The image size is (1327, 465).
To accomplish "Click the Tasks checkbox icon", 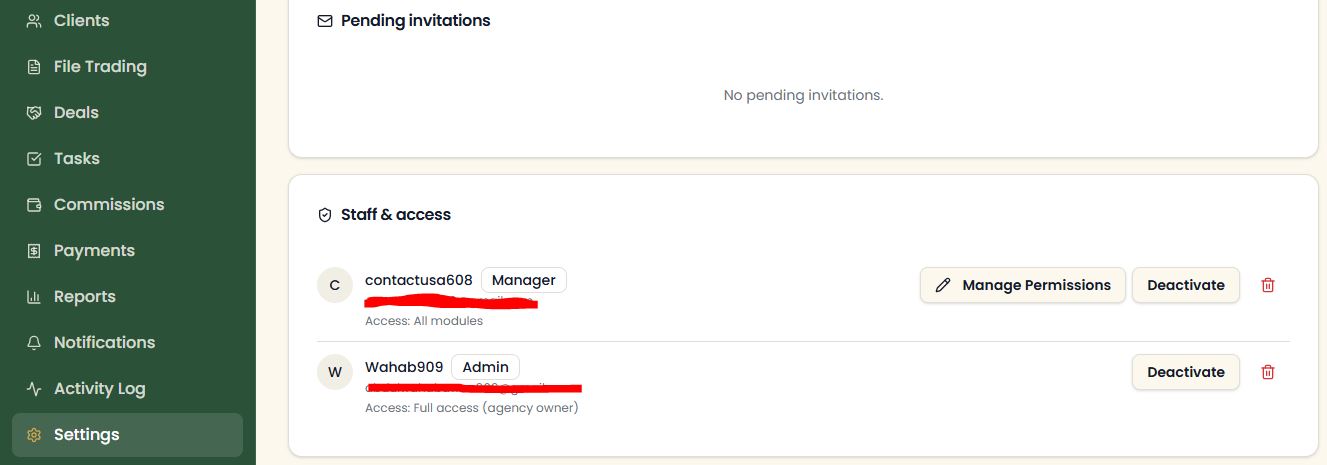I will pyautogui.click(x=34, y=158).
